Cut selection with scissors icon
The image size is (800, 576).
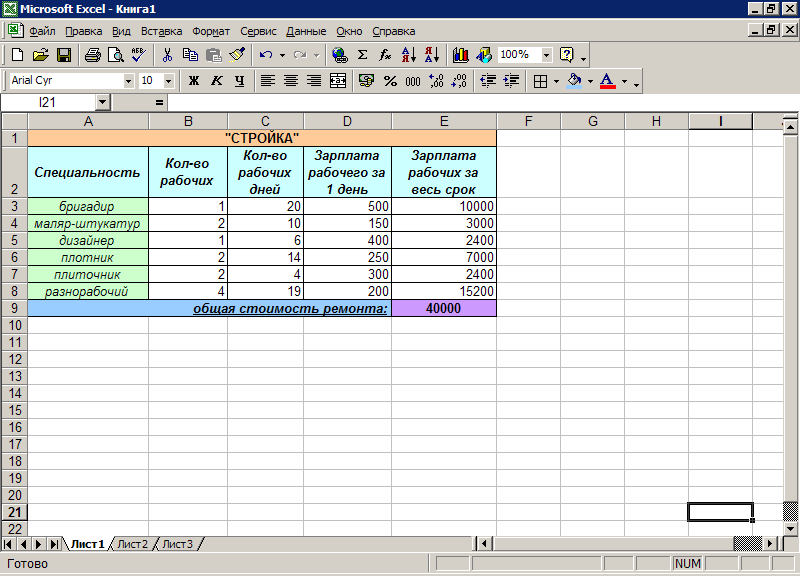point(167,55)
